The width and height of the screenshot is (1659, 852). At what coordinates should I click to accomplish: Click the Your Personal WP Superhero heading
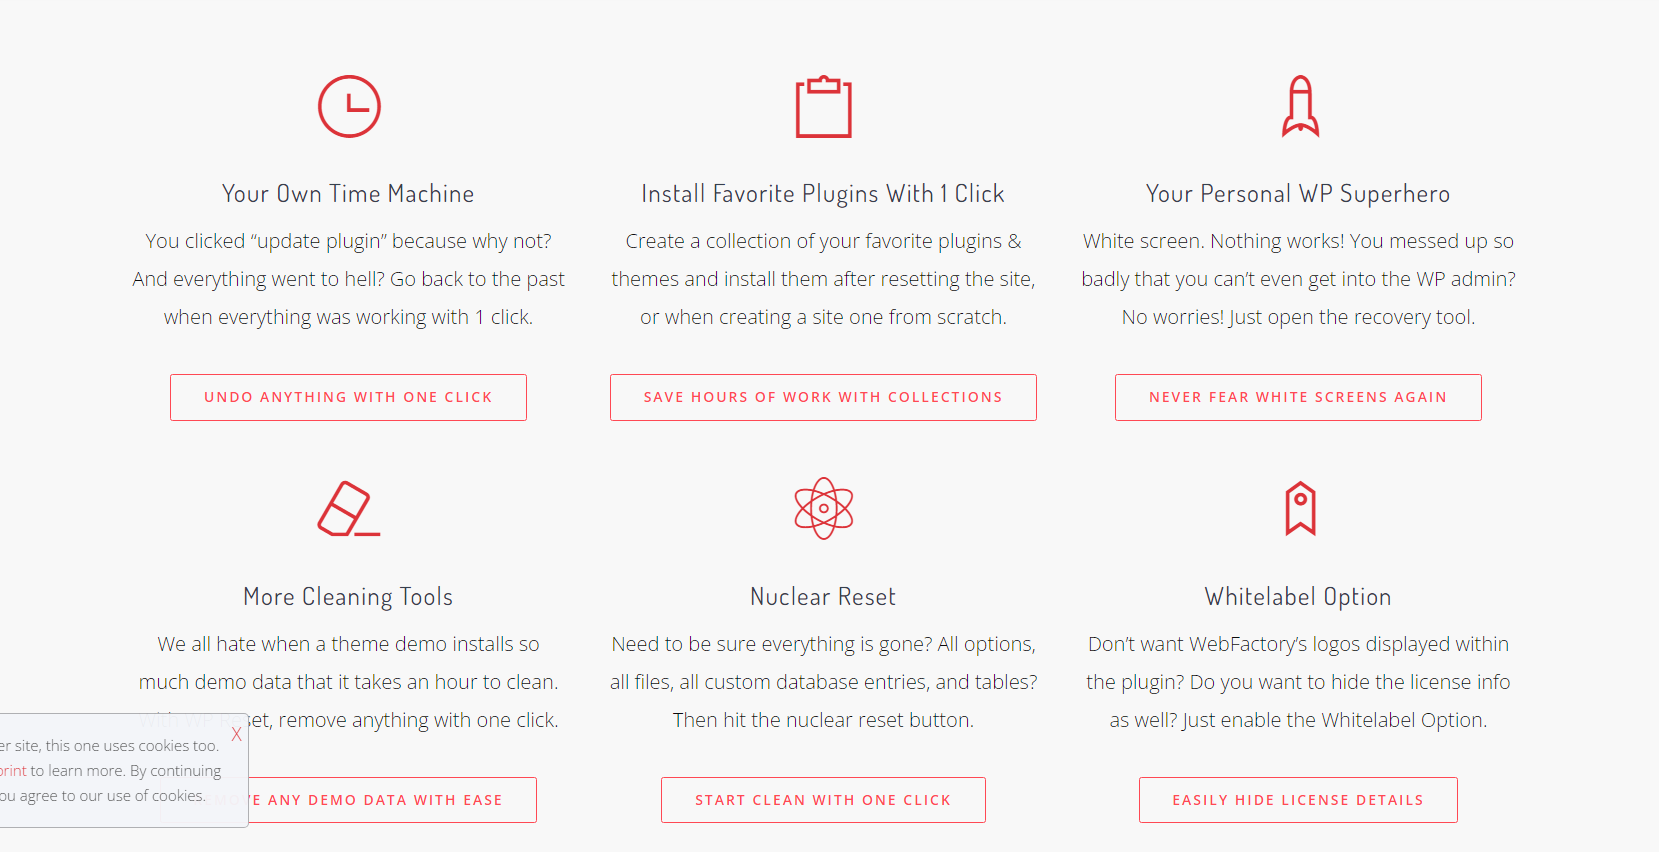[1298, 194]
